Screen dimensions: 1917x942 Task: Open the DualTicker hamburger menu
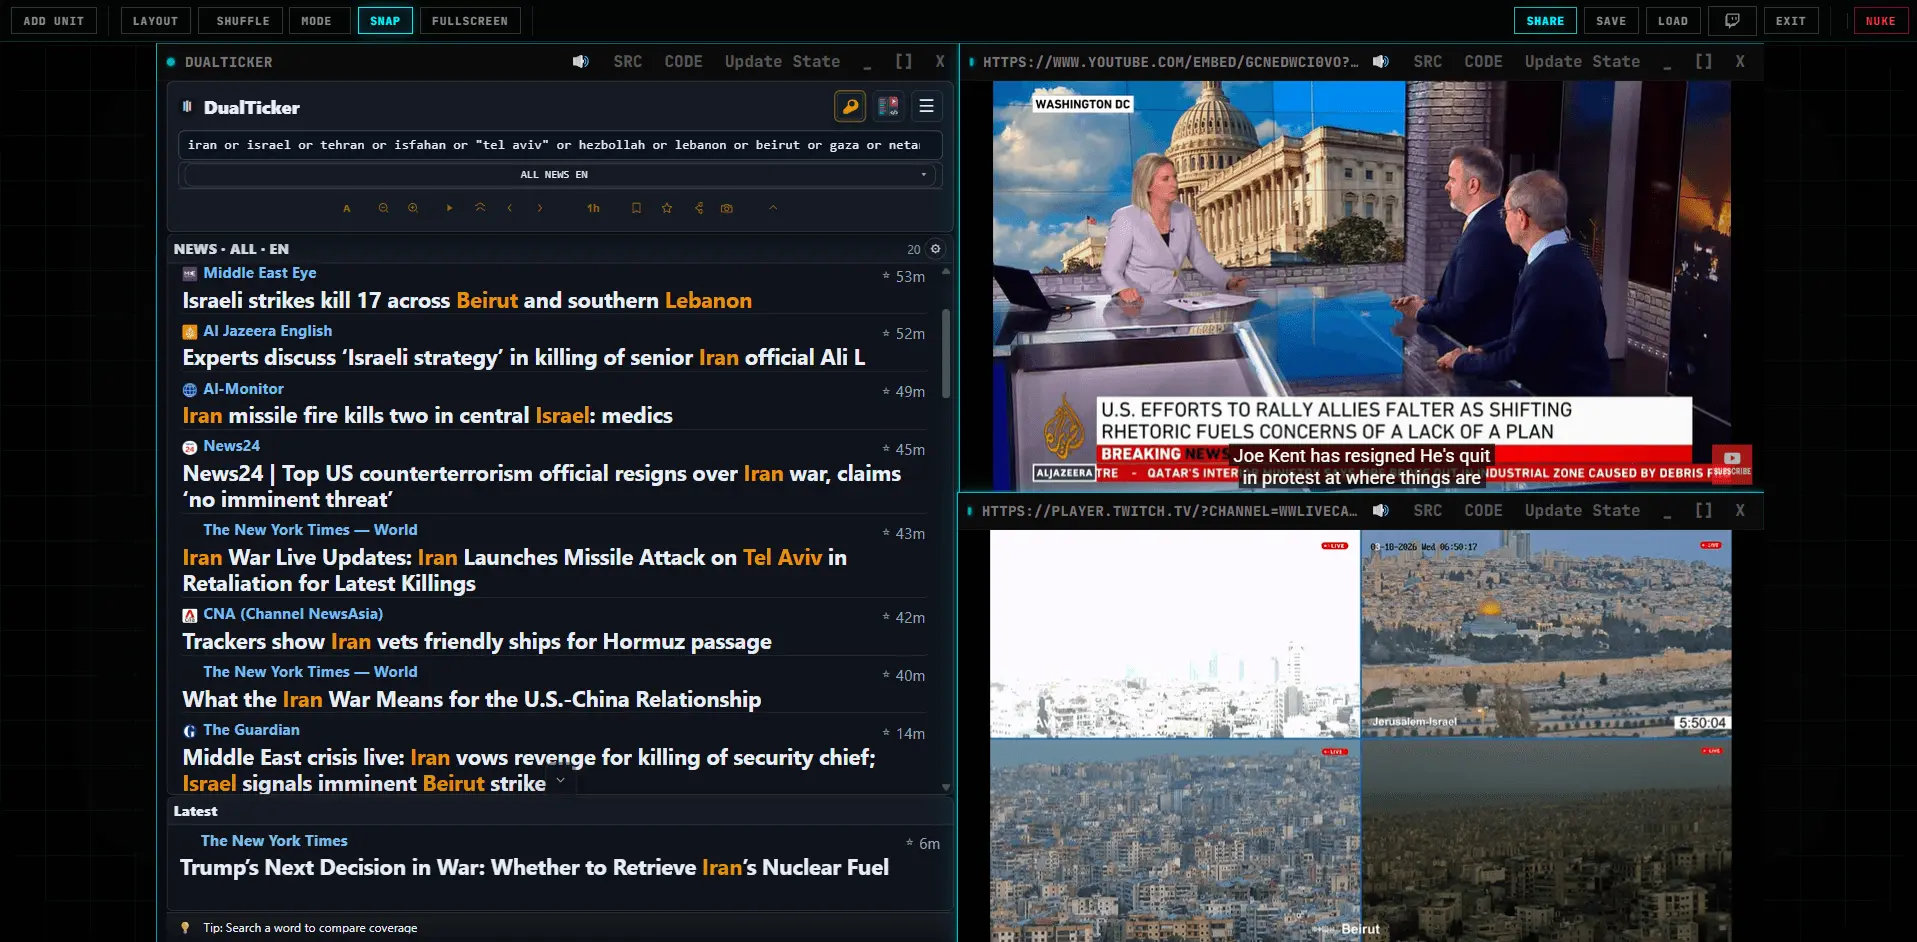tap(926, 106)
